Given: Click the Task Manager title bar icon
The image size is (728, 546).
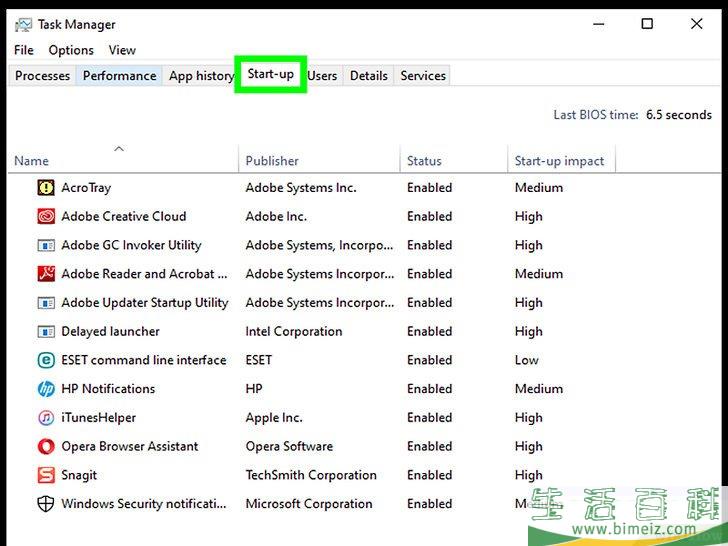Looking at the screenshot, I should 23,25.
